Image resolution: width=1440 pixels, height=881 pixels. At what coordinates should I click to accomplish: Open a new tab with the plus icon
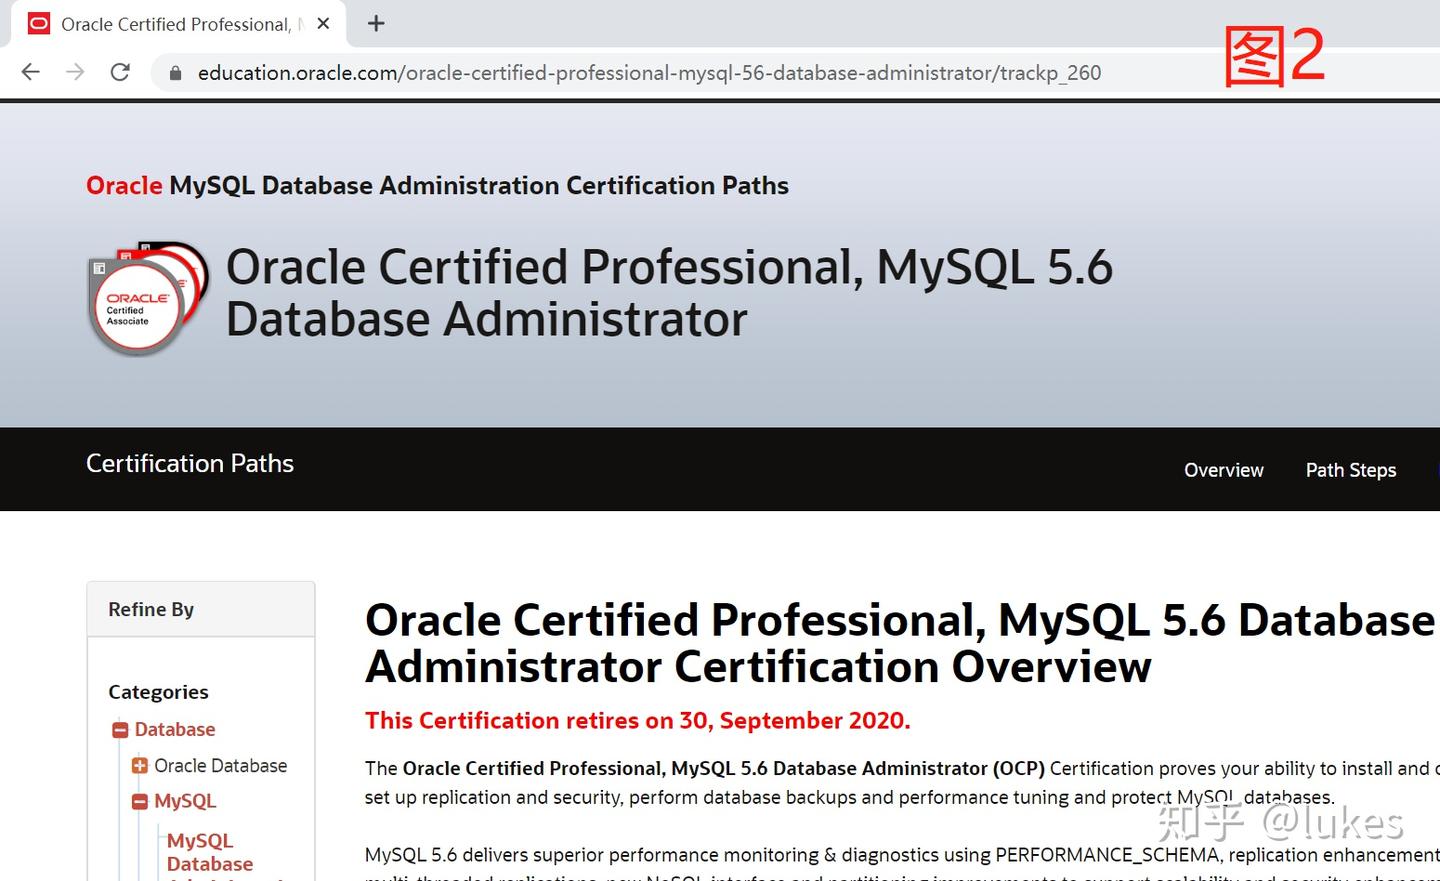[x=375, y=23]
